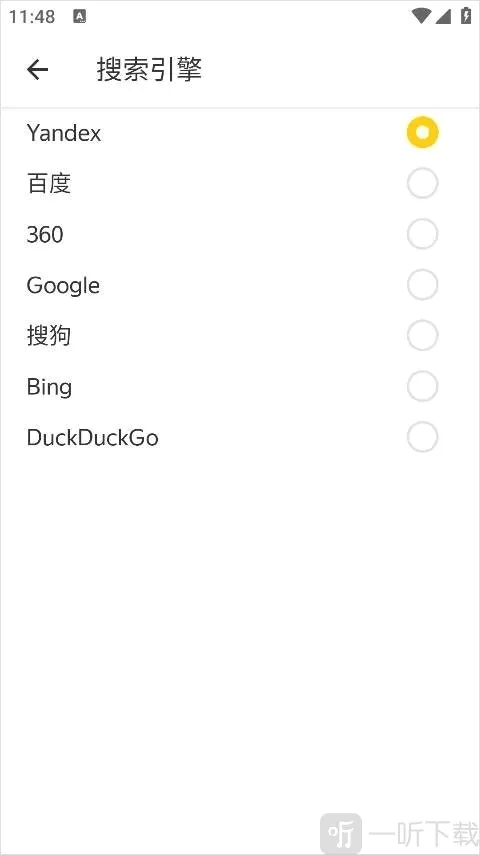Select the Yandex radio button

coord(422,133)
